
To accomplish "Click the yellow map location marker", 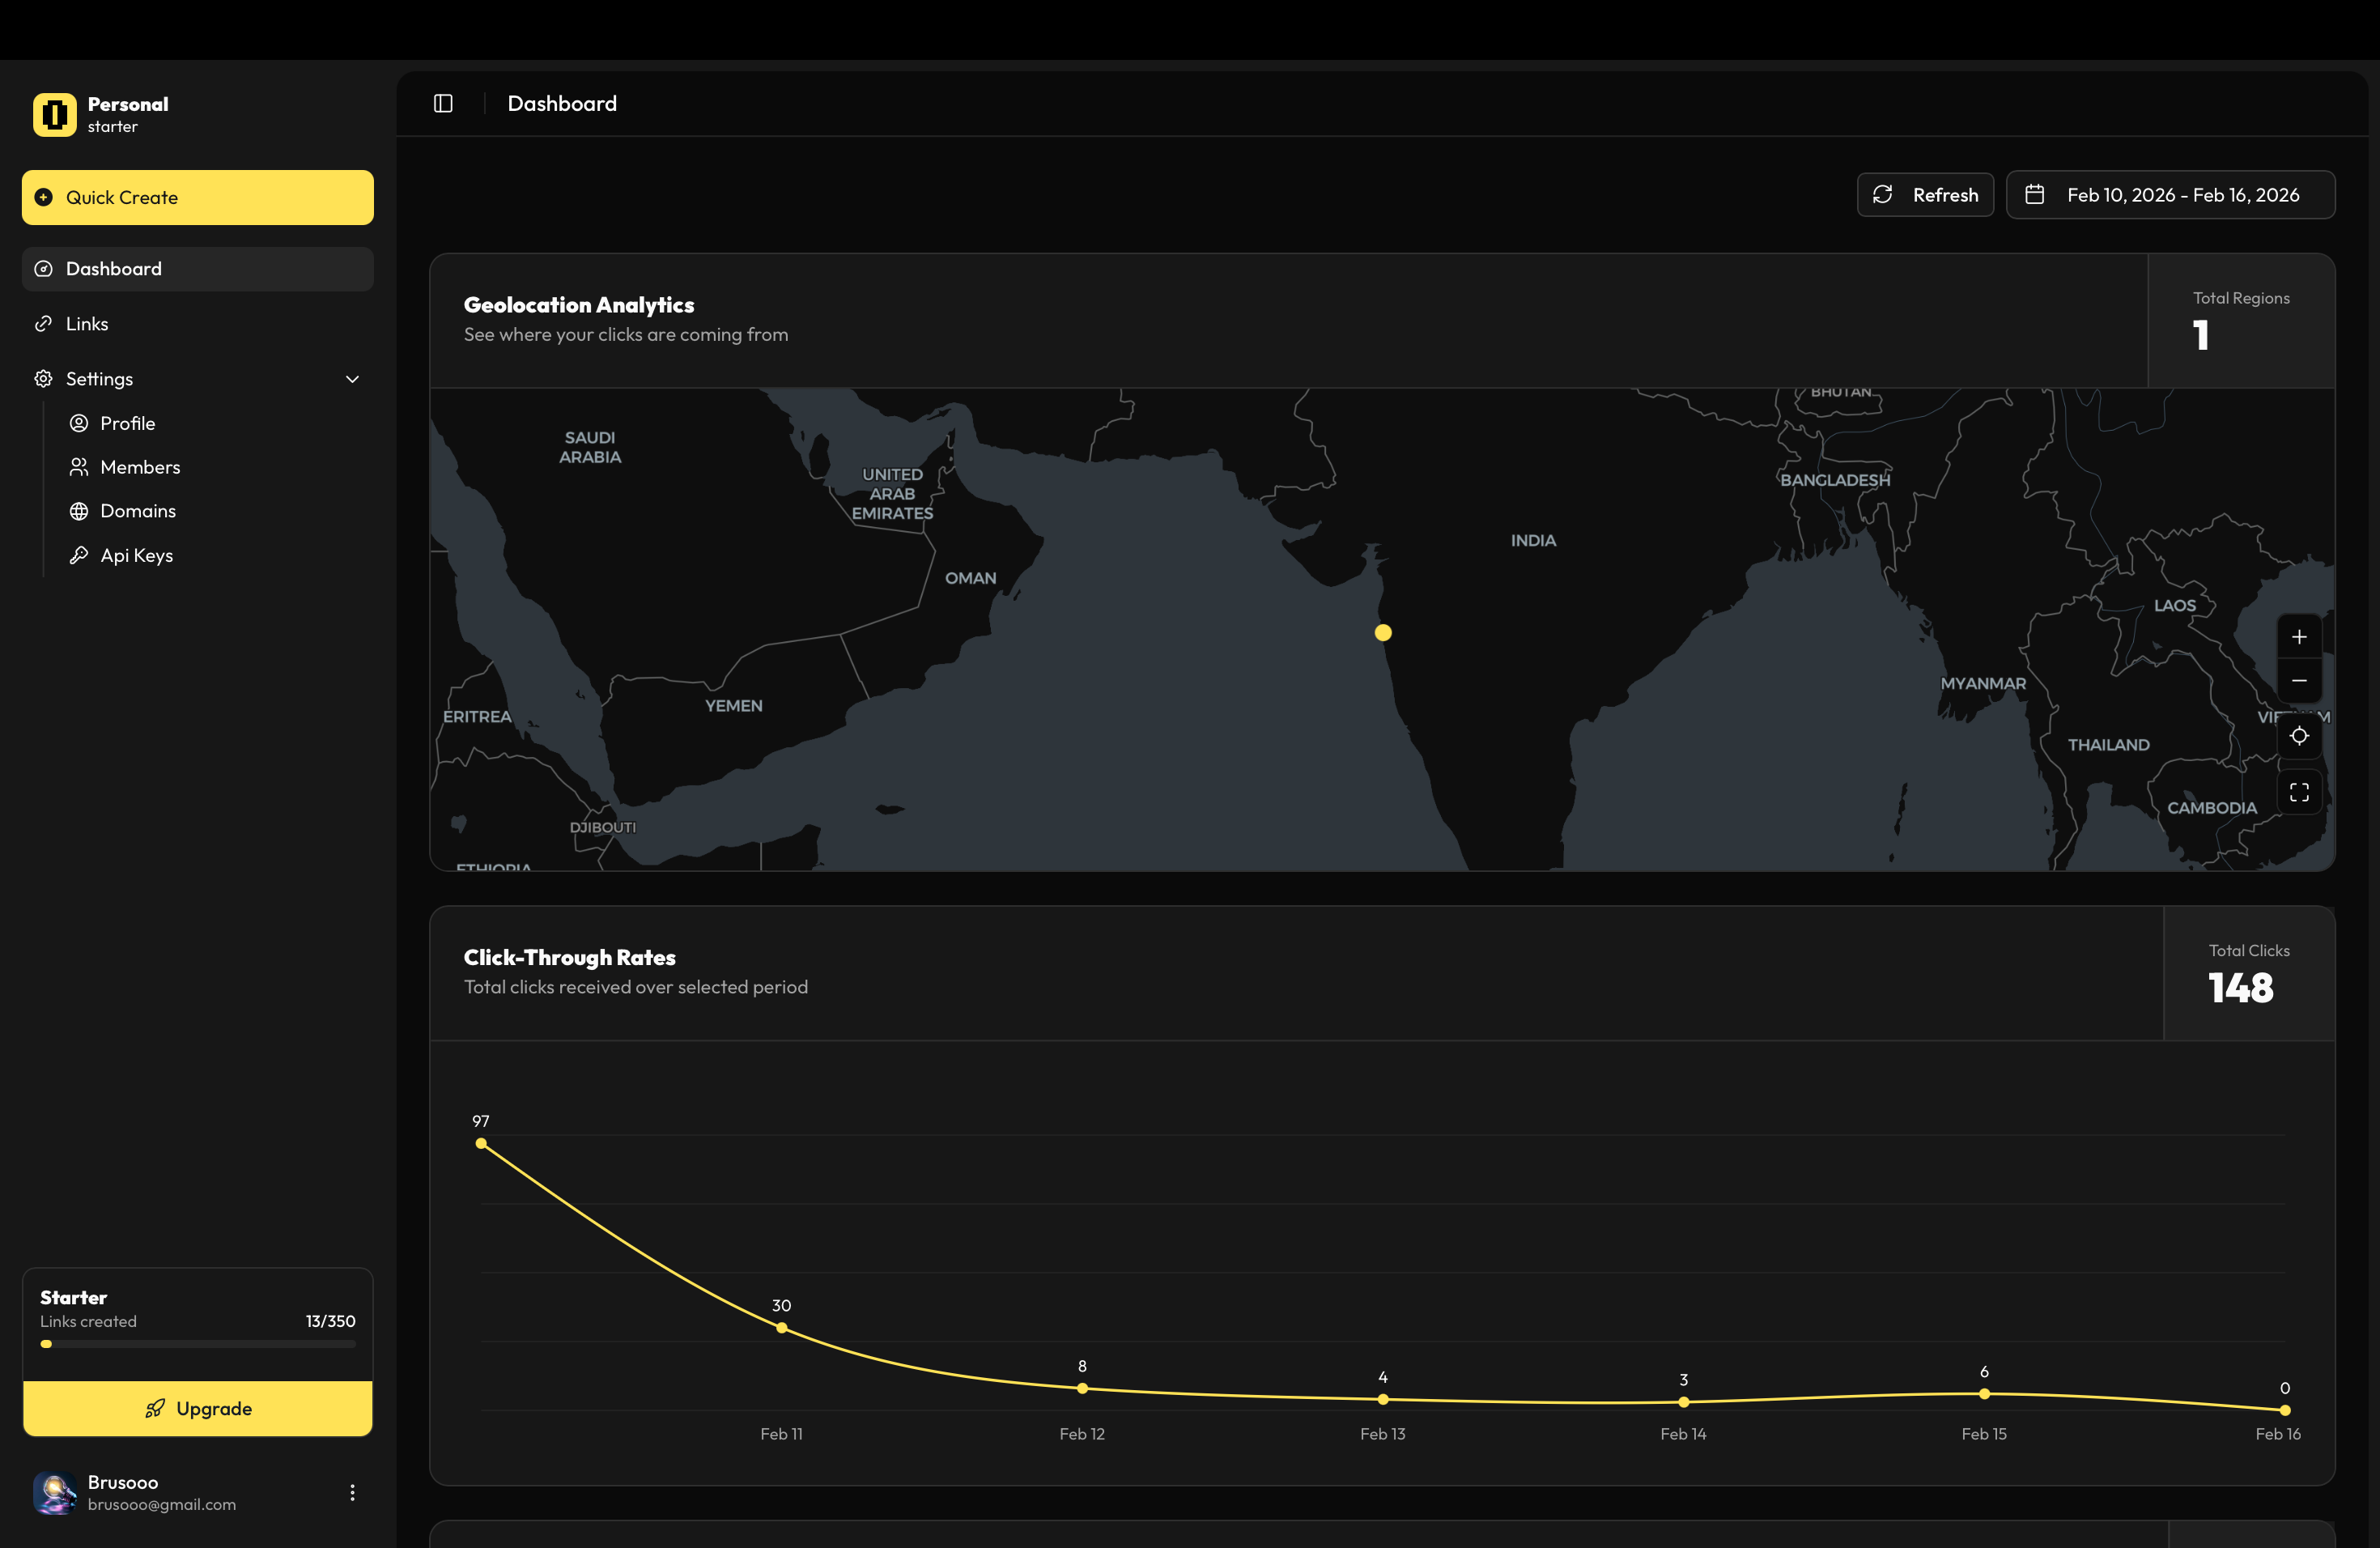I will click(1382, 632).
